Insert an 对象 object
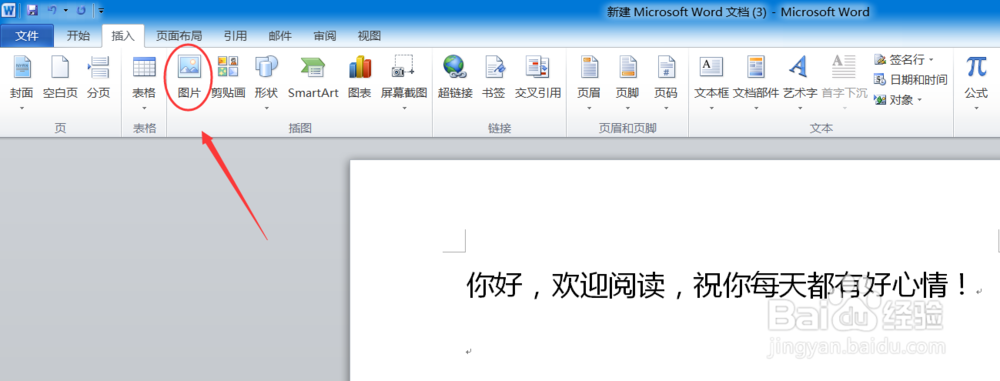The image size is (1000, 381). point(893,100)
